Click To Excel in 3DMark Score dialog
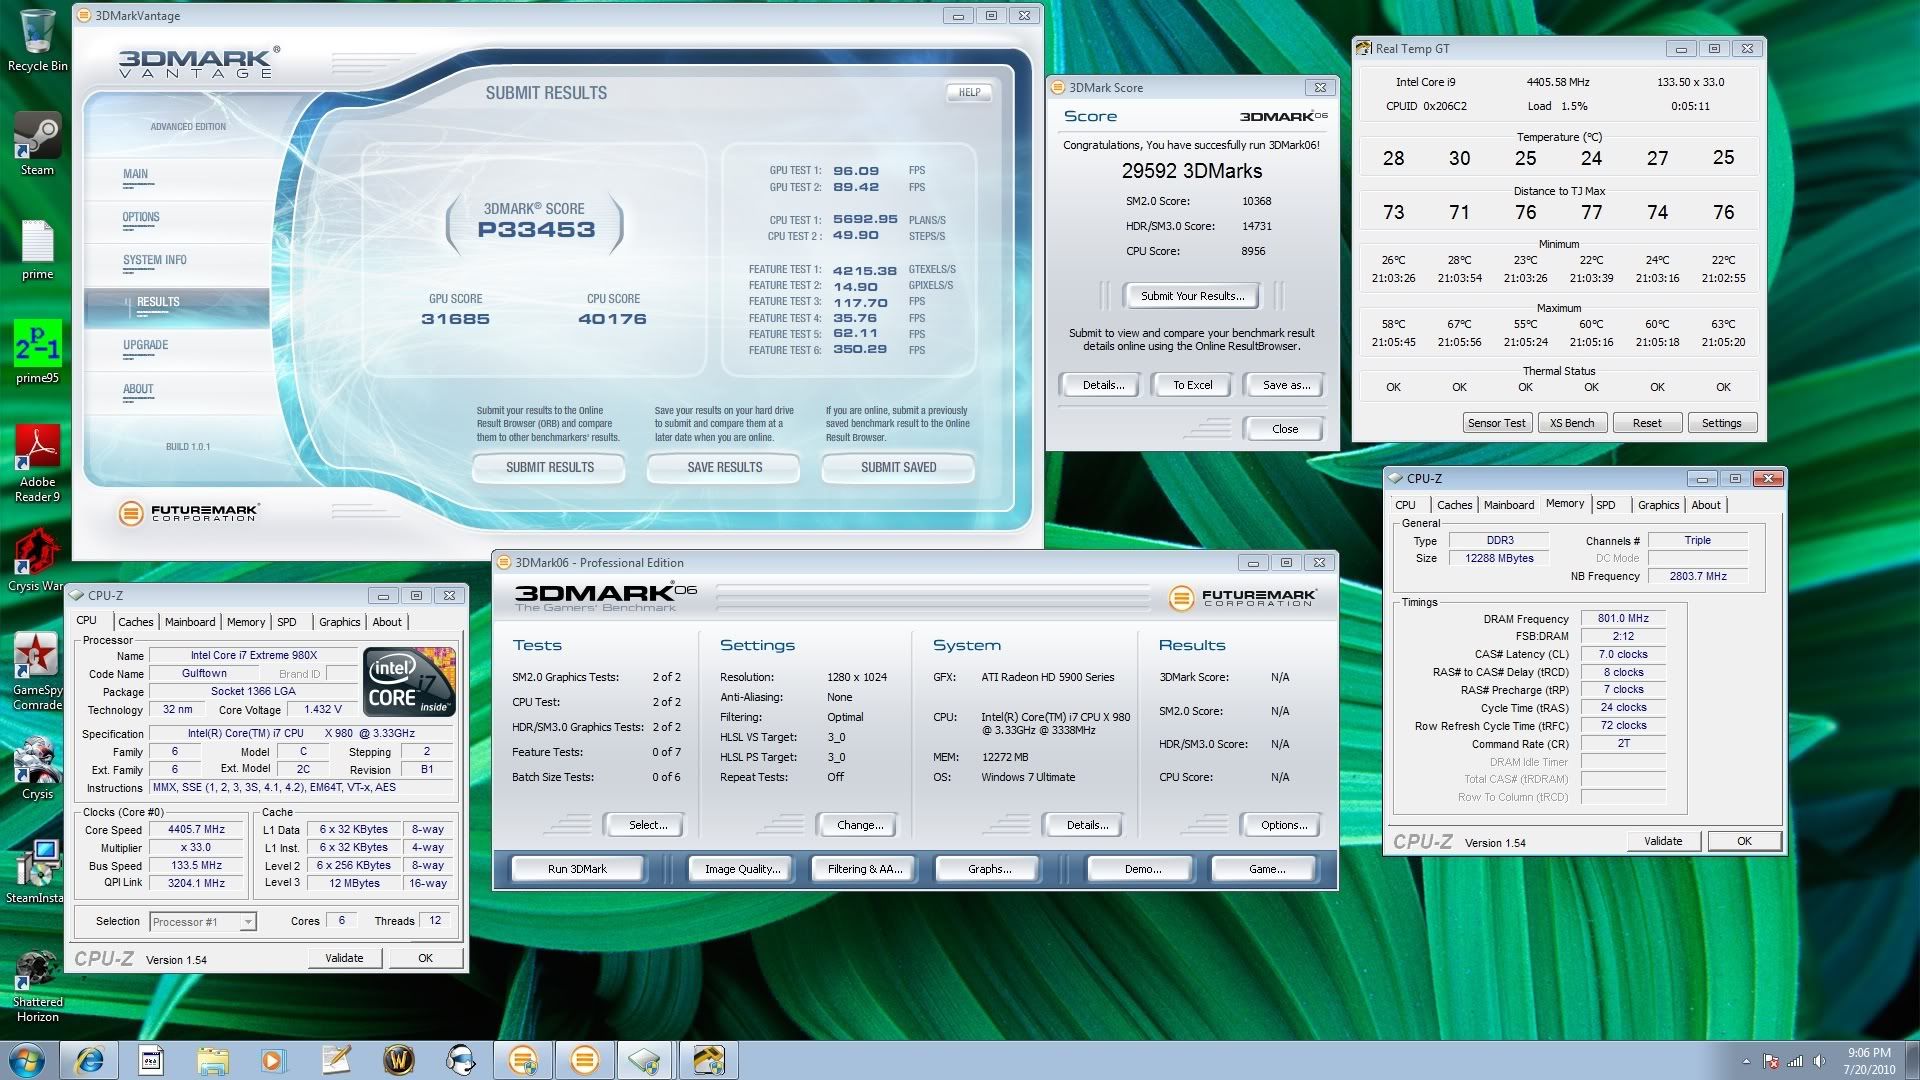 [1192, 385]
